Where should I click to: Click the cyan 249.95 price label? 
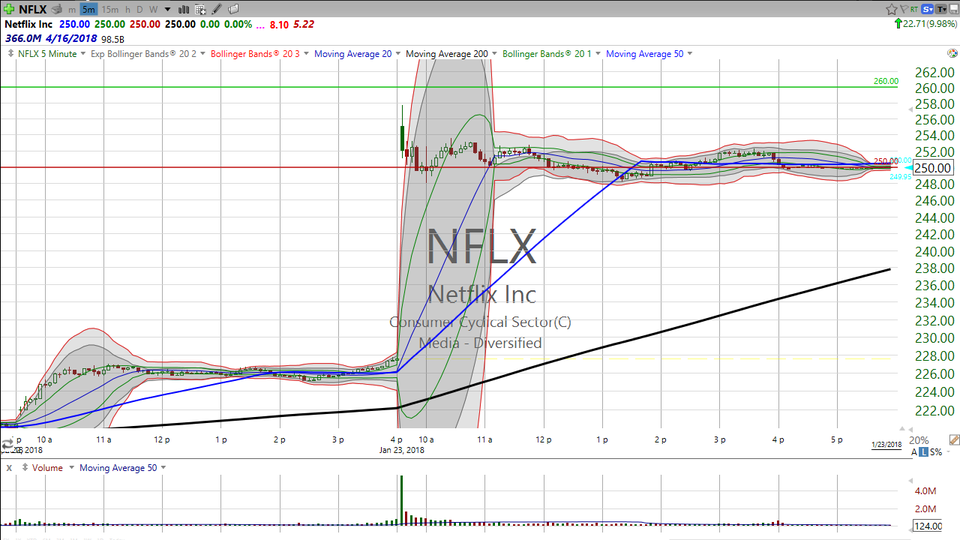click(x=900, y=177)
